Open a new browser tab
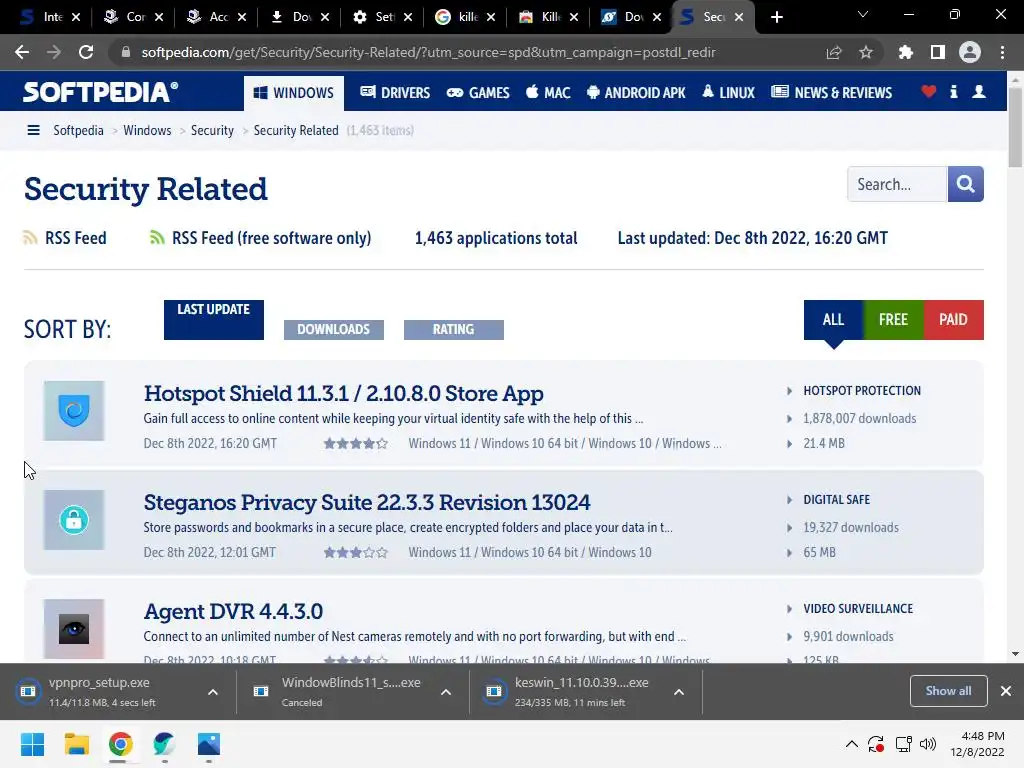The width and height of the screenshot is (1024, 768). click(776, 17)
